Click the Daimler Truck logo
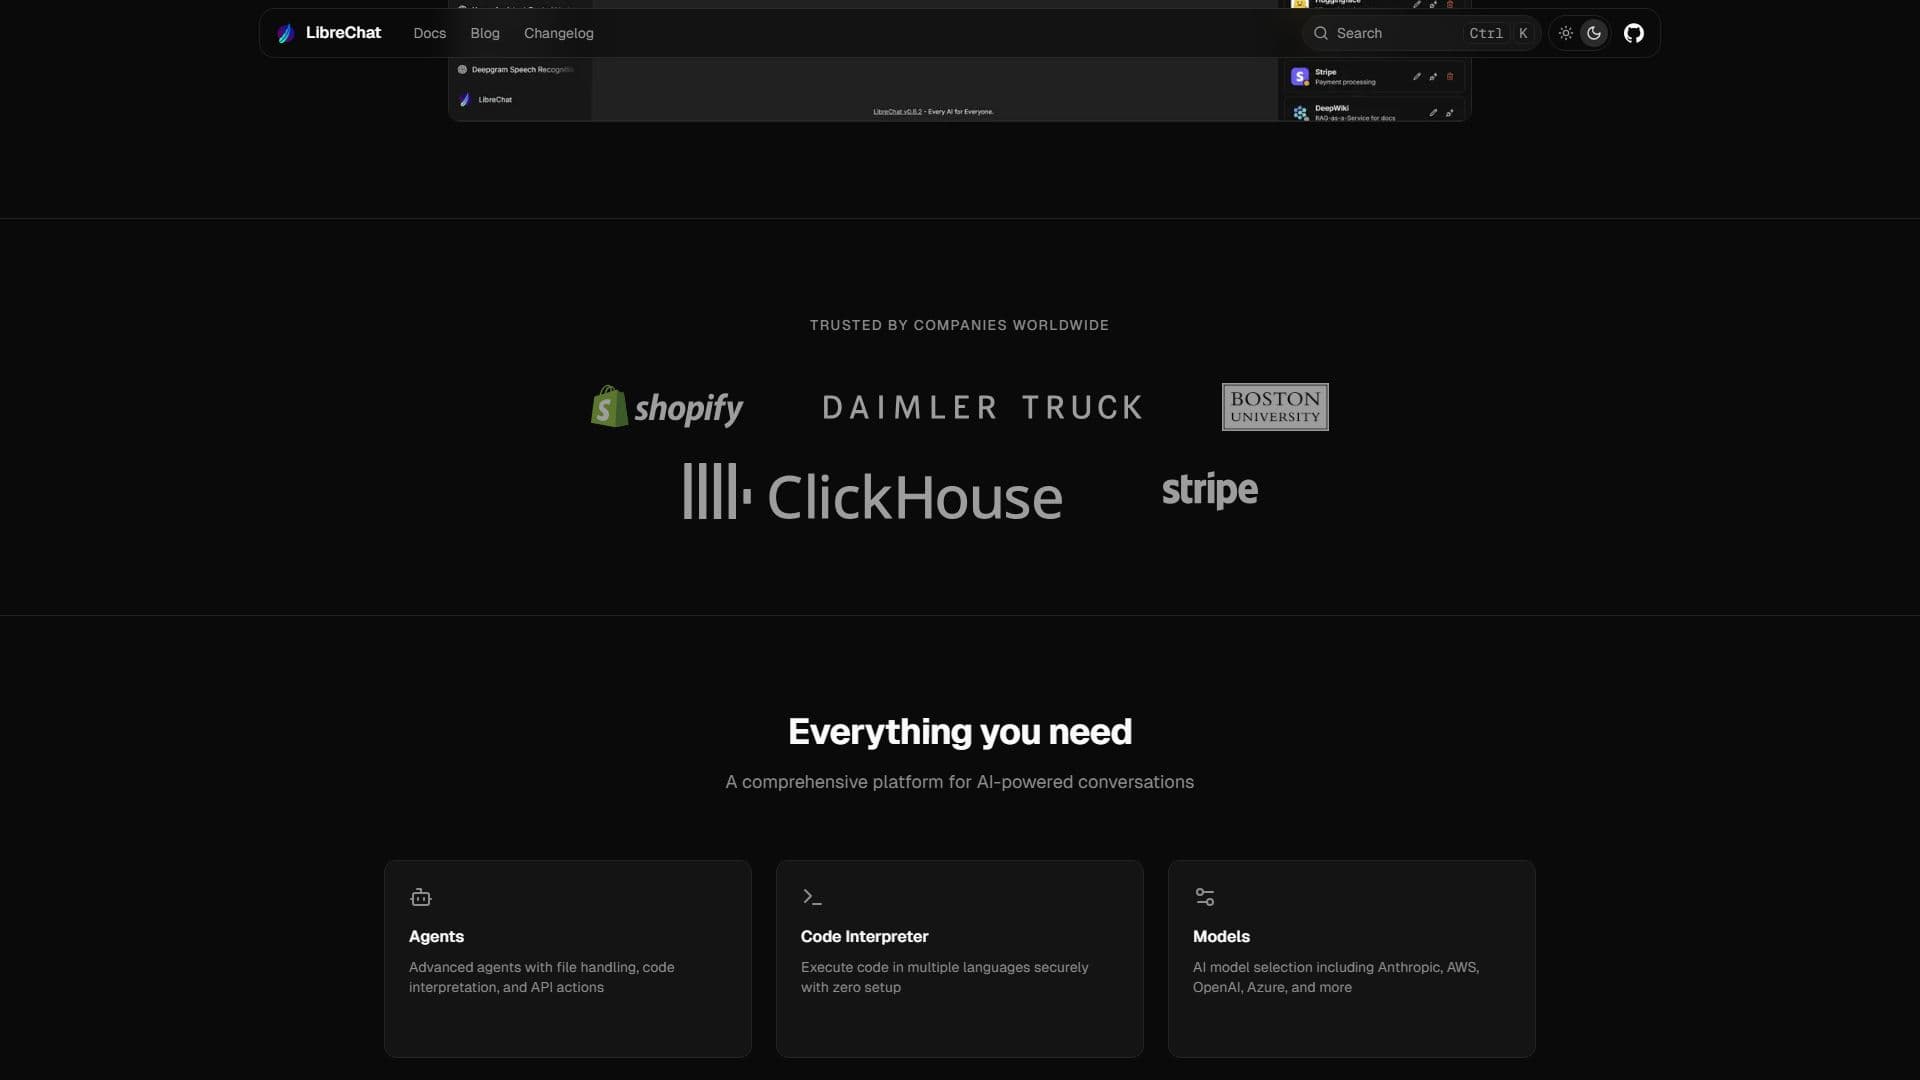Viewport: 1920px width, 1080px height. coord(982,407)
